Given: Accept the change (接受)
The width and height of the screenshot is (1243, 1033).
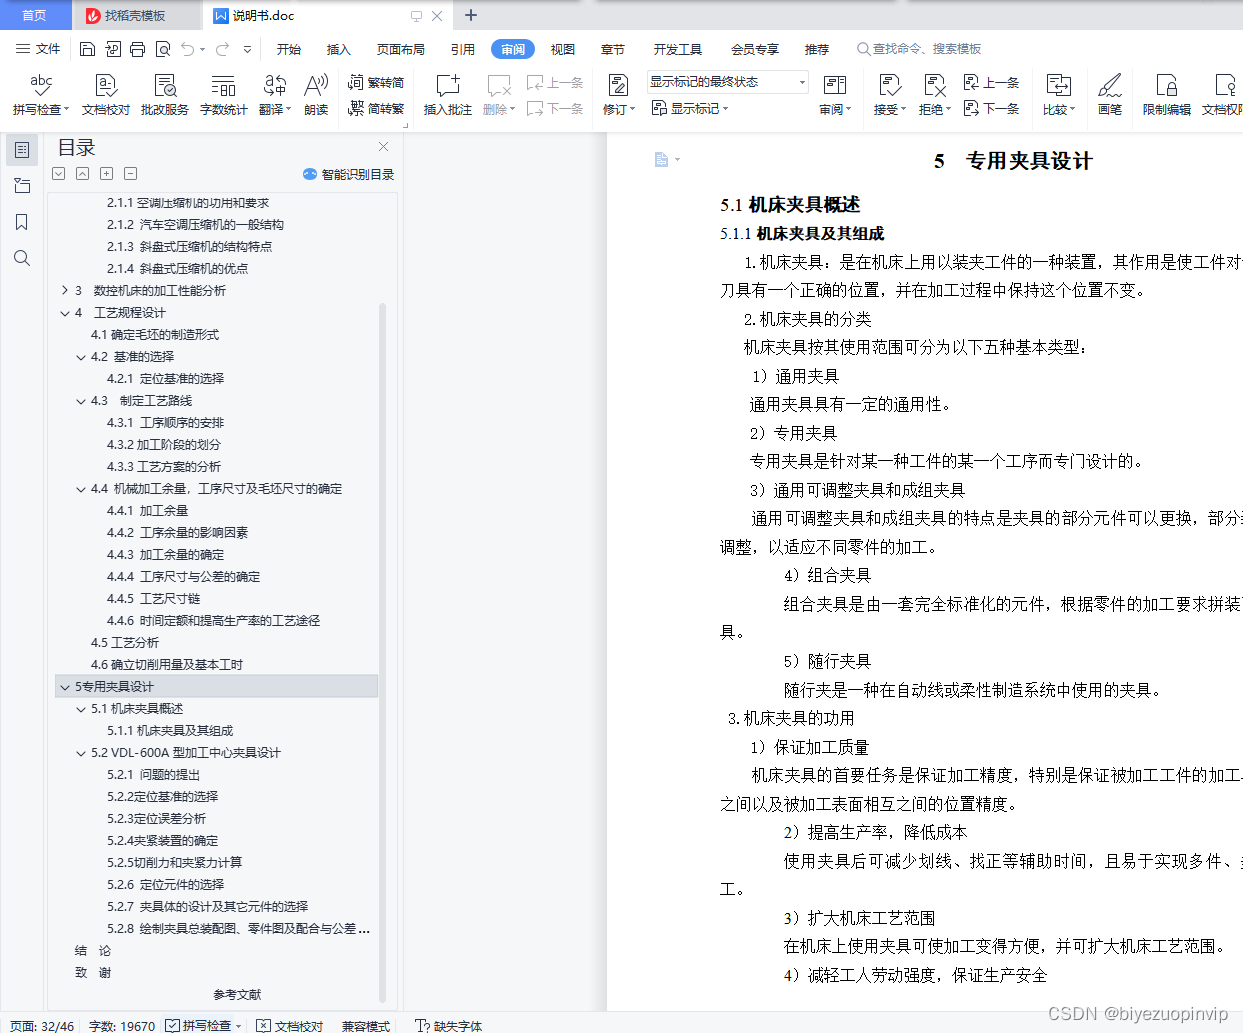Looking at the screenshot, I should [889, 95].
